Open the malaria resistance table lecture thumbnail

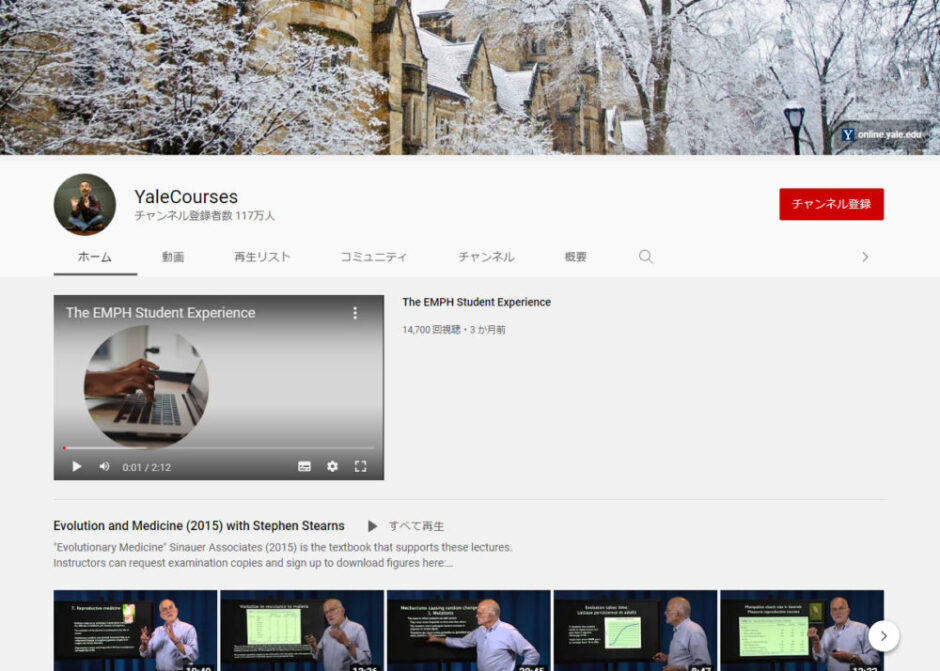302,630
